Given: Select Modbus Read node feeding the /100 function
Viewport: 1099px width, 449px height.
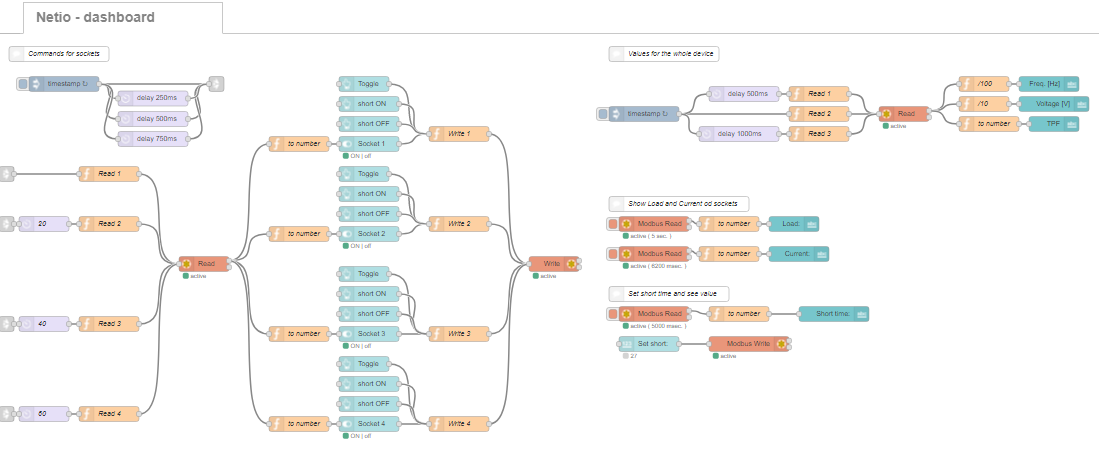Looking at the screenshot, I should pyautogui.click(x=904, y=113).
